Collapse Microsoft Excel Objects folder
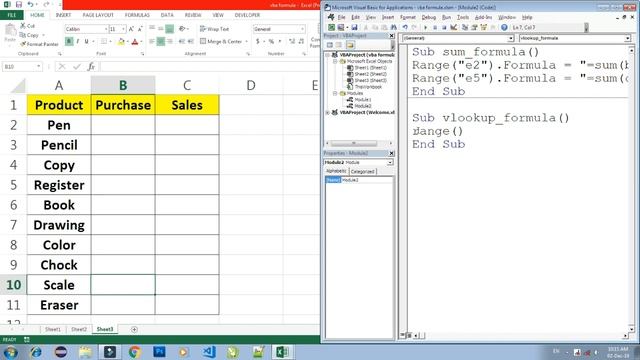 tap(335, 61)
